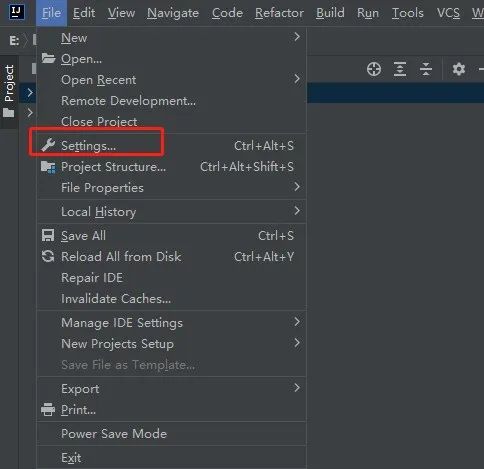Click the IntelliJ IDEA logo icon

[x=16, y=12]
